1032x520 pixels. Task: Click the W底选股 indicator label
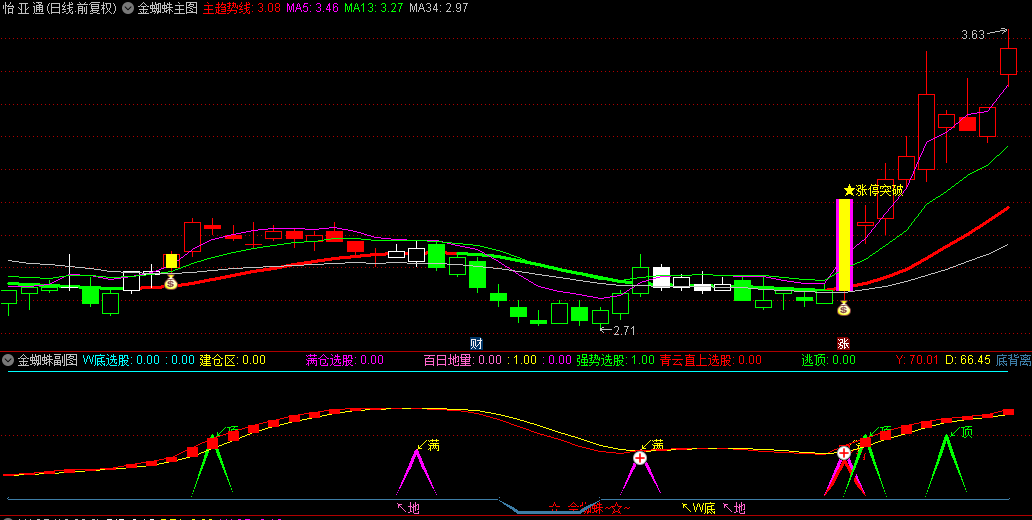106,360
